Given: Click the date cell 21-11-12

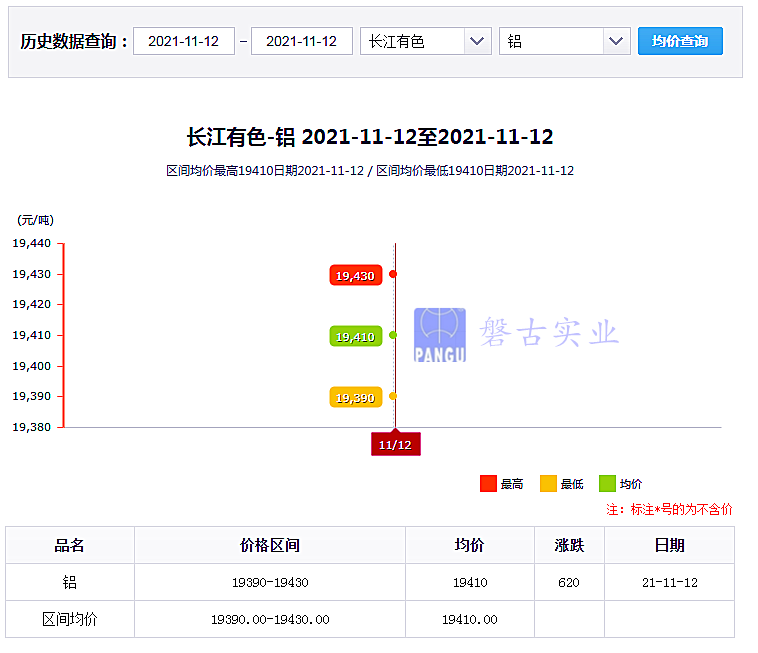Looking at the screenshot, I should tap(670, 582).
